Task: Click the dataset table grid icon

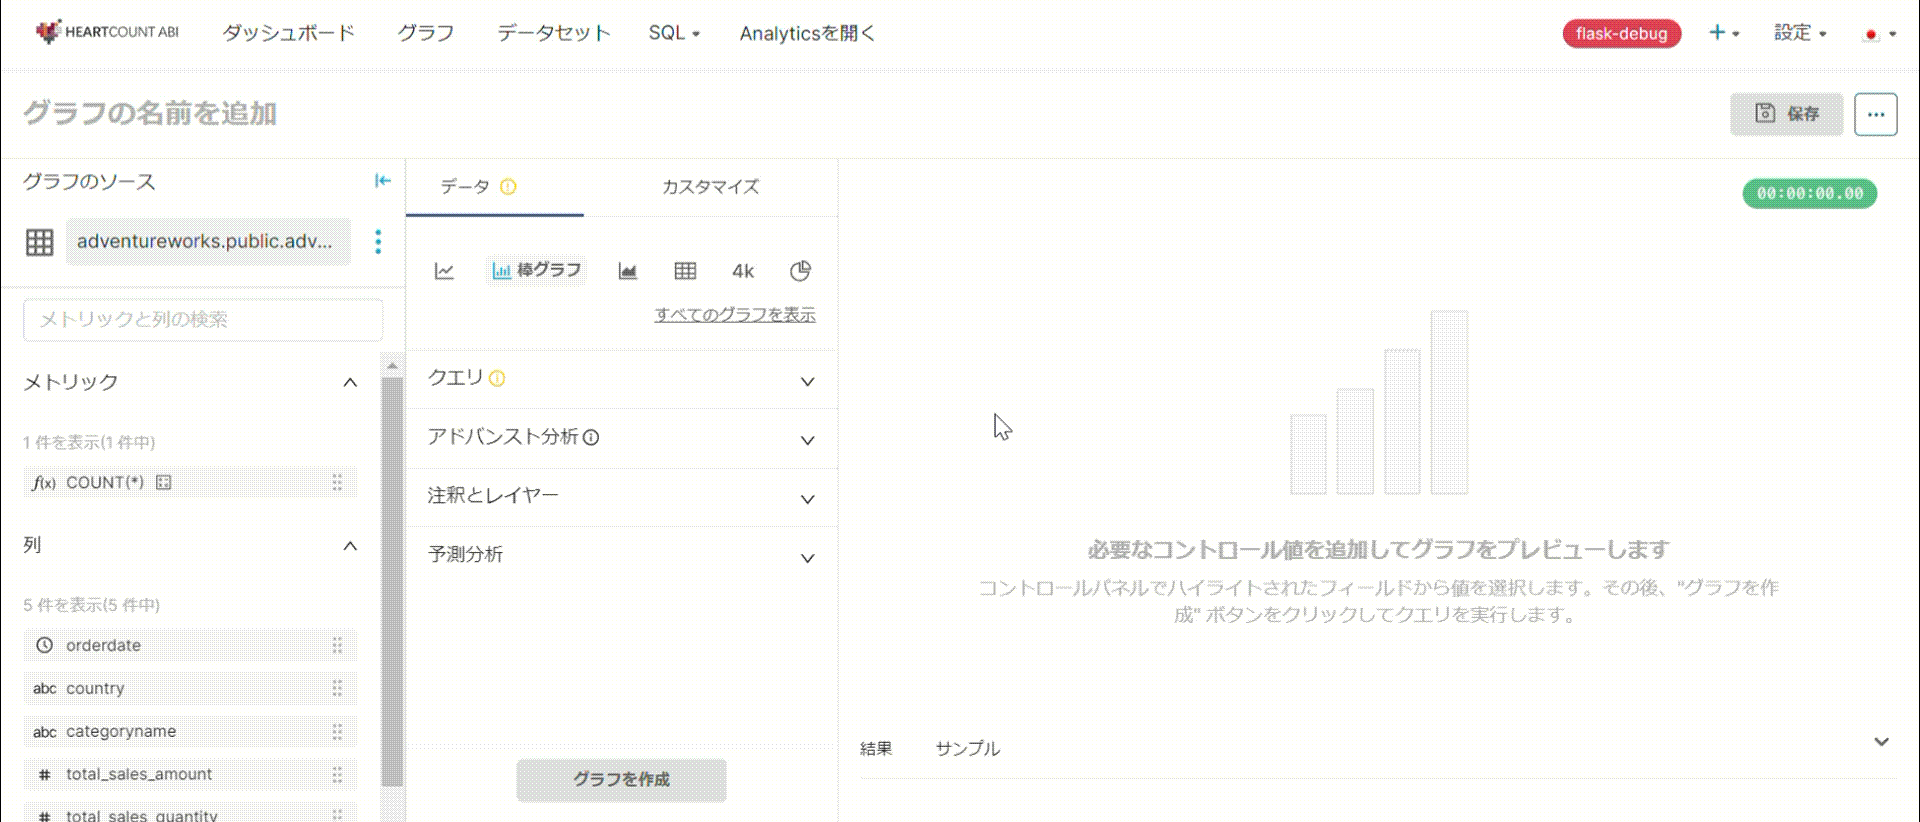Action: [40, 242]
